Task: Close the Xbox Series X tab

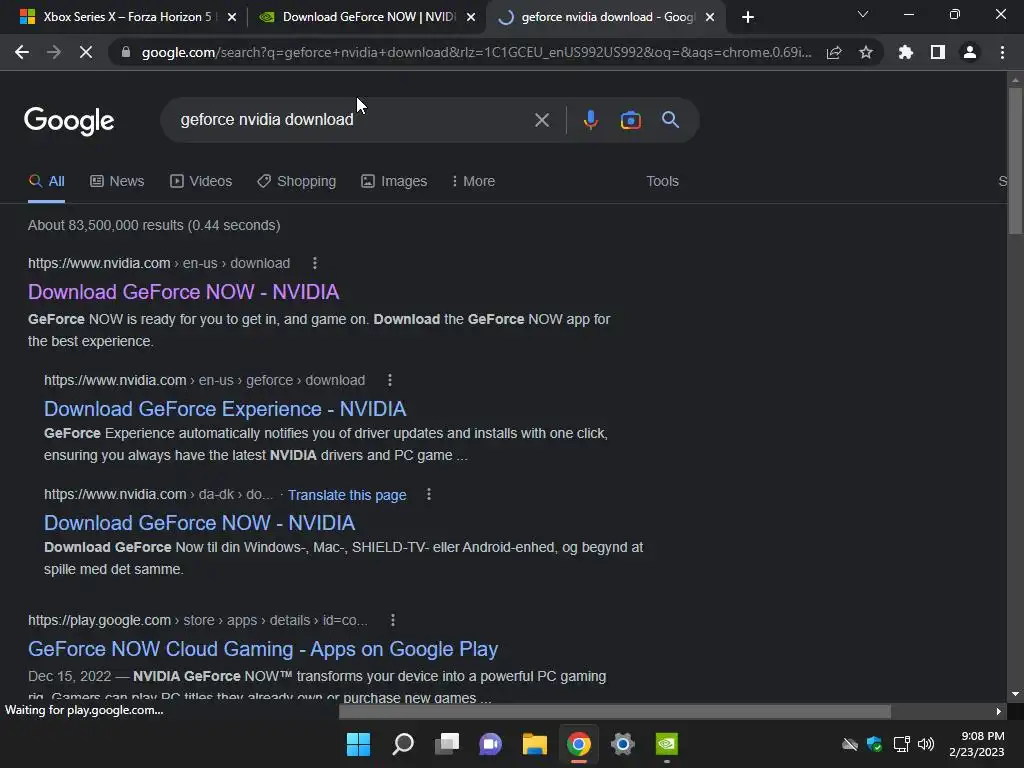Action: click(232, 18)
